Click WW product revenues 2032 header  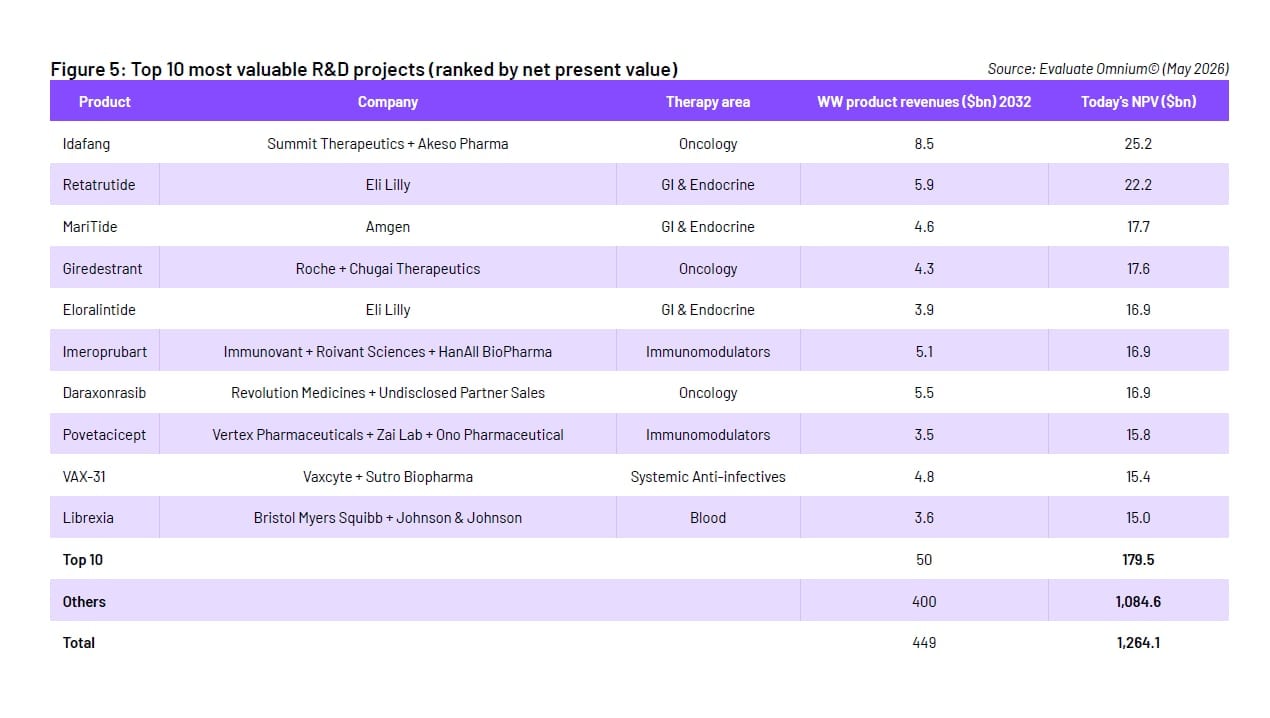[x=924, y=102]
